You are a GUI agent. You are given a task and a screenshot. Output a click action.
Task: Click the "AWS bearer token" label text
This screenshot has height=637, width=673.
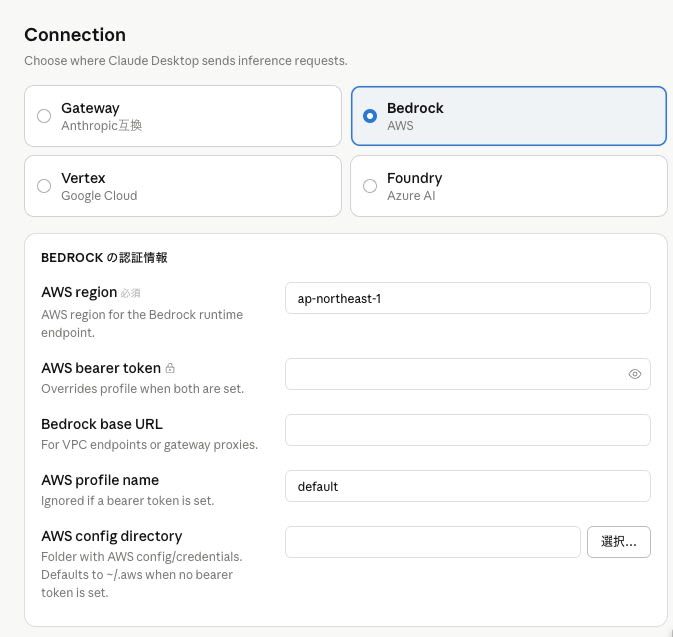(100, 368)
